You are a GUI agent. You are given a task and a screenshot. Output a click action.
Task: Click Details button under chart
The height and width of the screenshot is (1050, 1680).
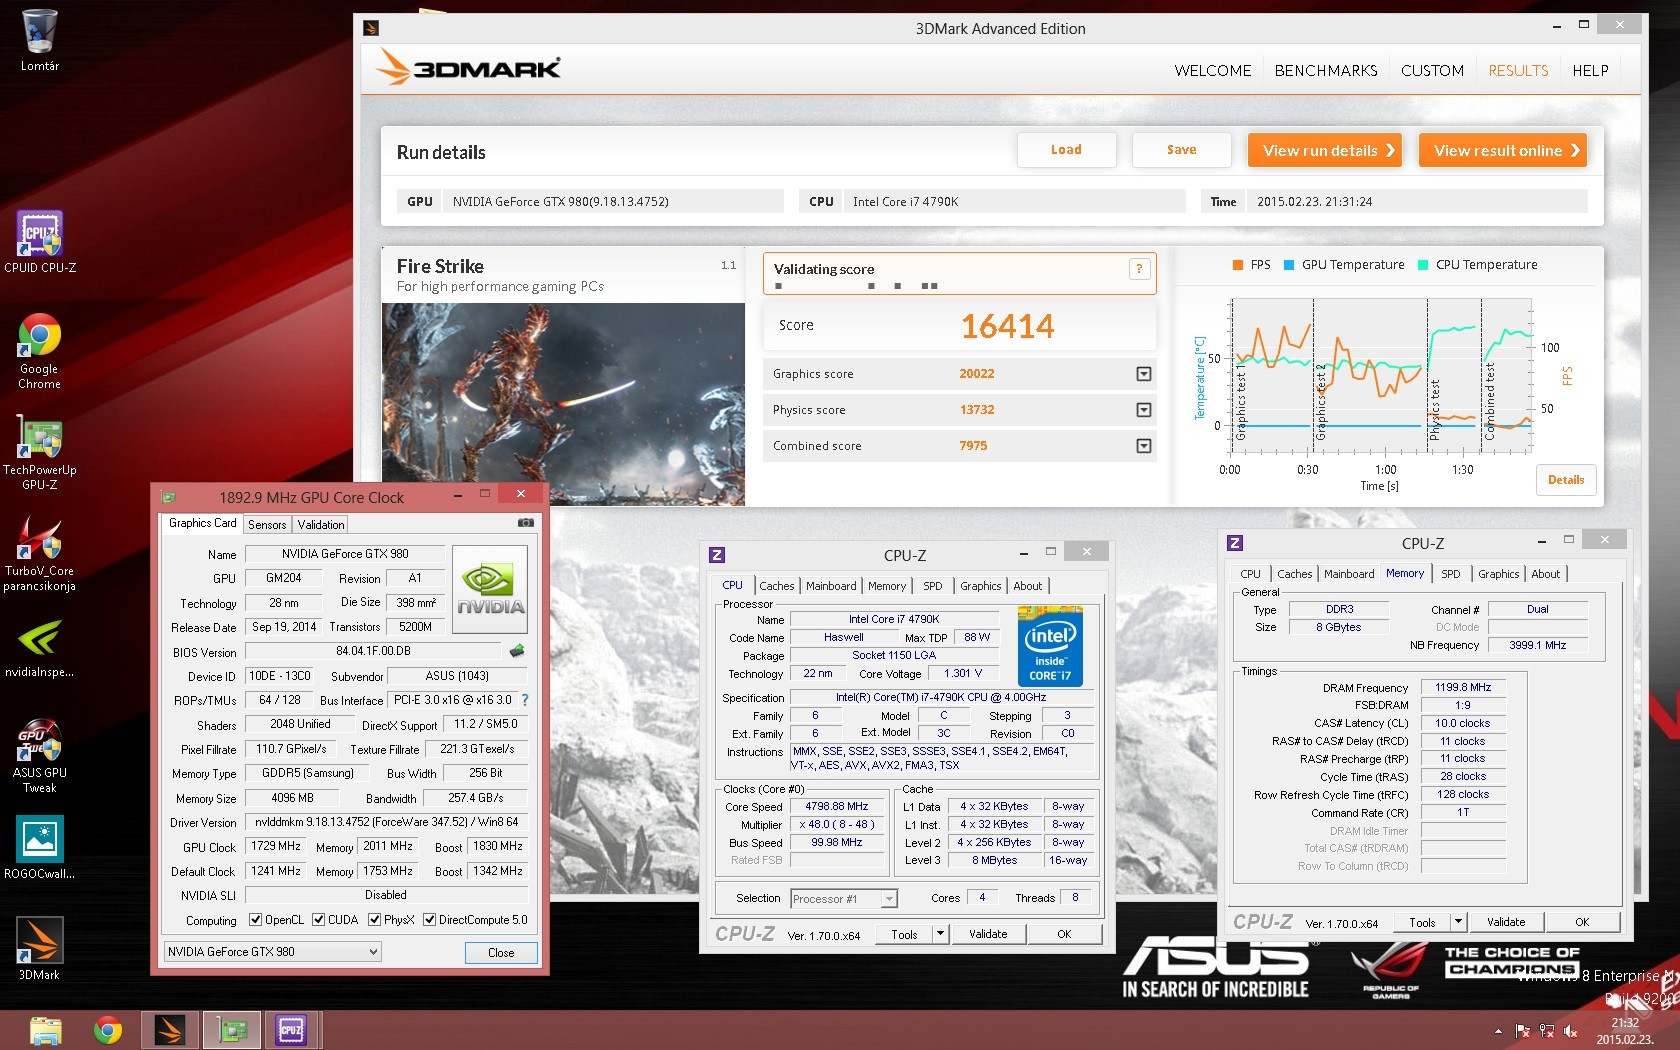(1566, 480)
